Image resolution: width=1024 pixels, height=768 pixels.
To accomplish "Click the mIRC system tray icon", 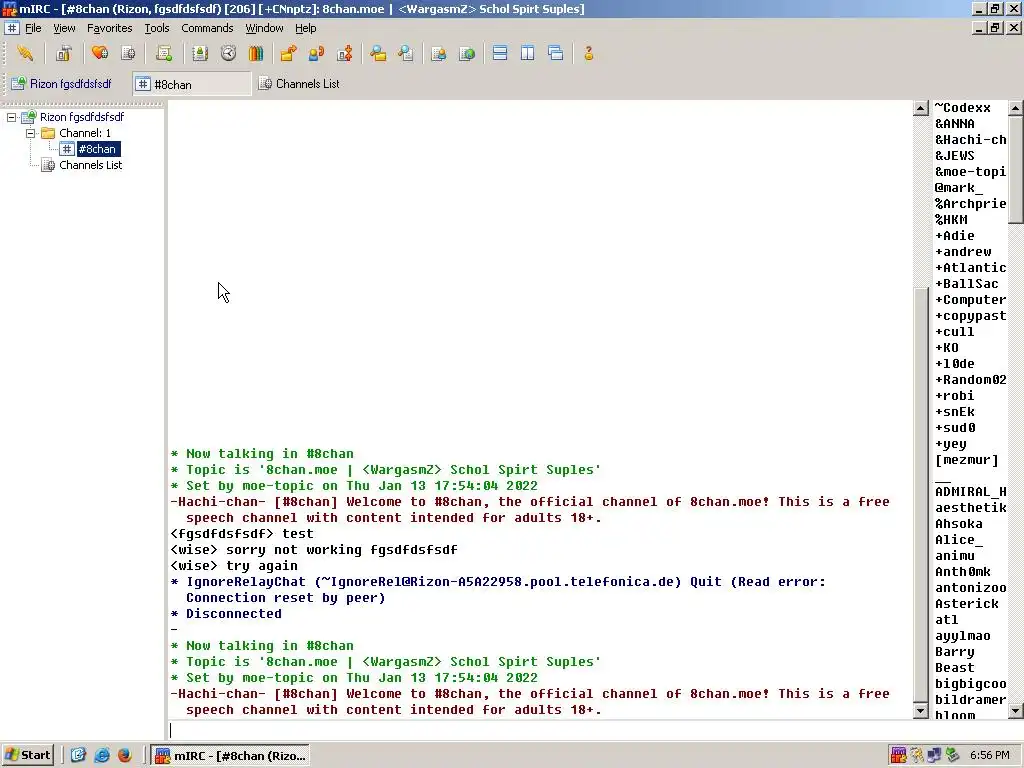I will point(899,755).
